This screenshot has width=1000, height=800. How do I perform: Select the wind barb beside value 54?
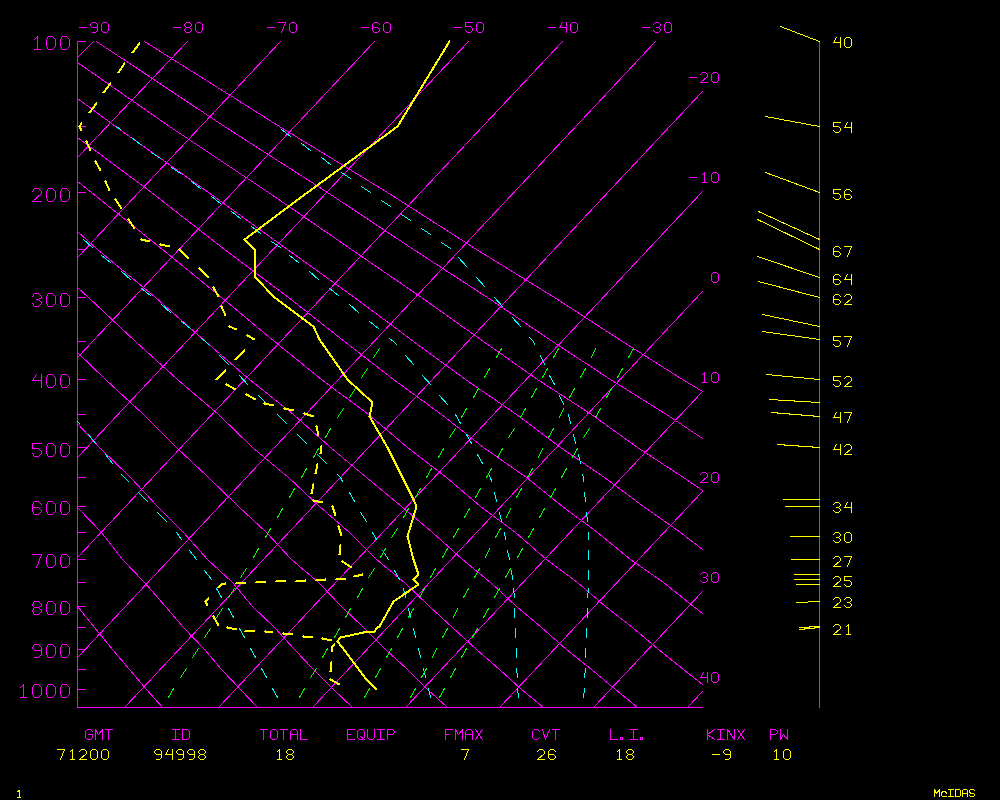[x=792, y=122]
